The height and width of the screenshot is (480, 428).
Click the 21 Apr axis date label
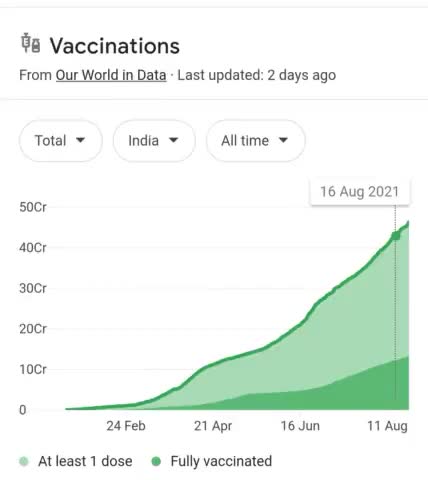pyautogui.click(x=213, y=426)
